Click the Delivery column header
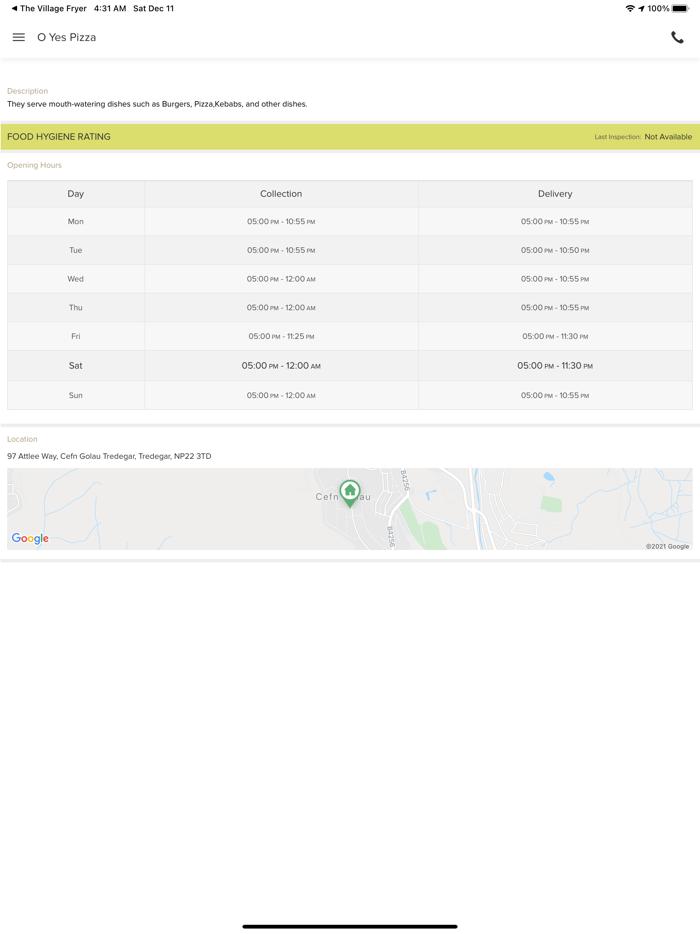 tap(555, 194)
